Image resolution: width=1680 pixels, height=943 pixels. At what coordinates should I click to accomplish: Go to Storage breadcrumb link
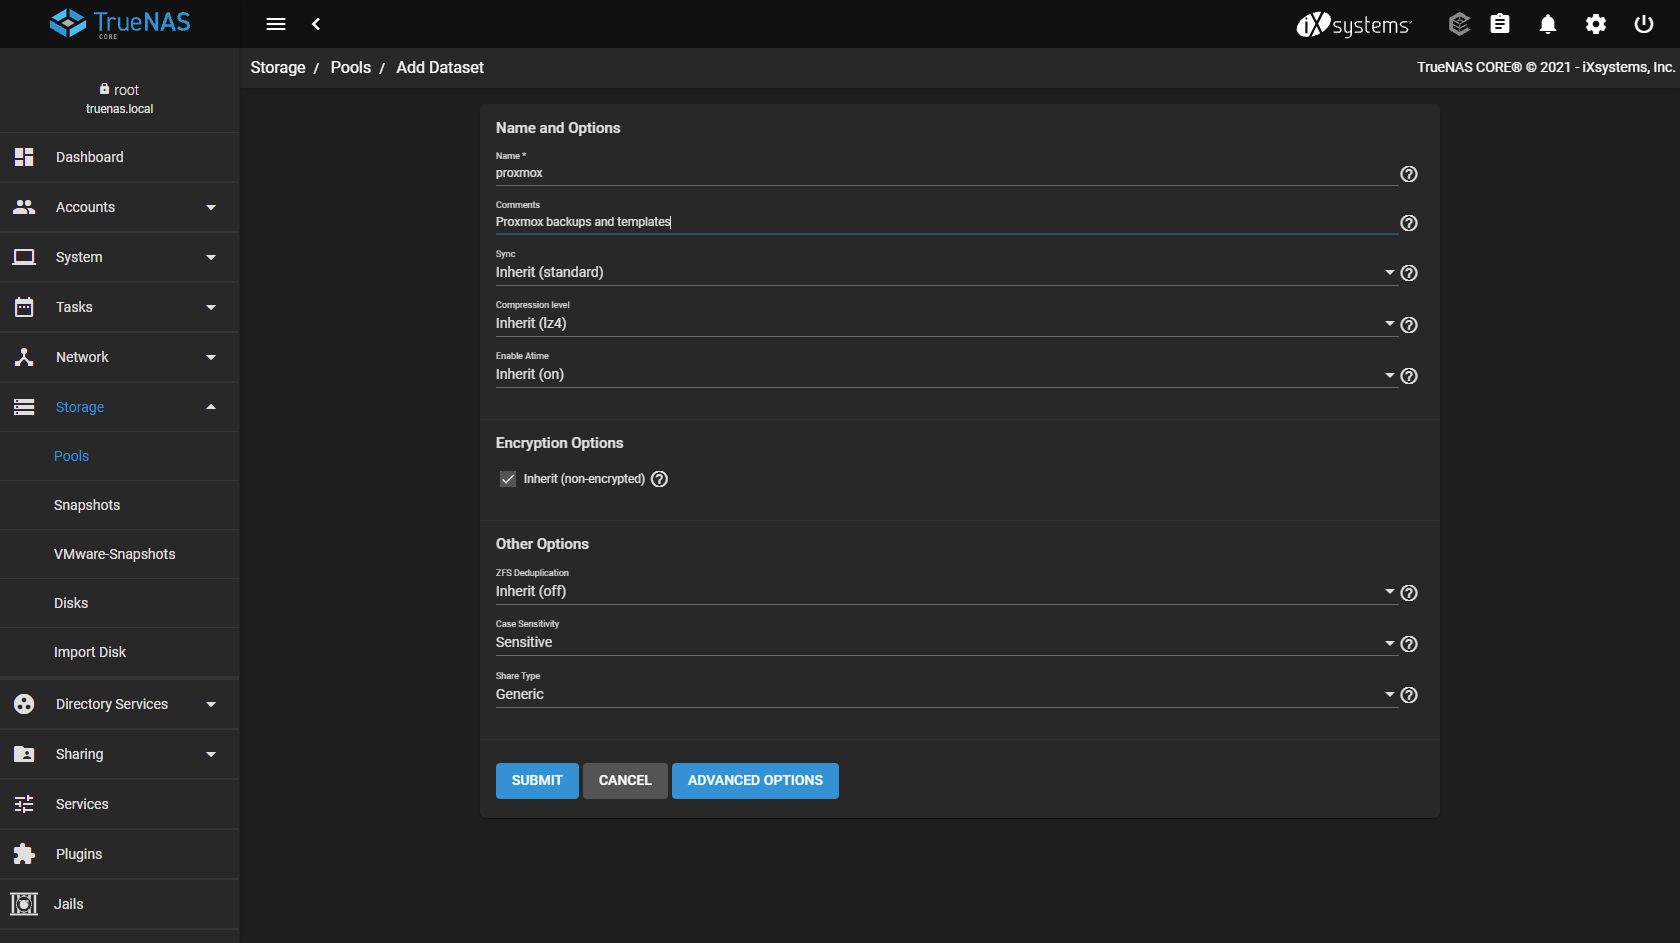(278, 67)
